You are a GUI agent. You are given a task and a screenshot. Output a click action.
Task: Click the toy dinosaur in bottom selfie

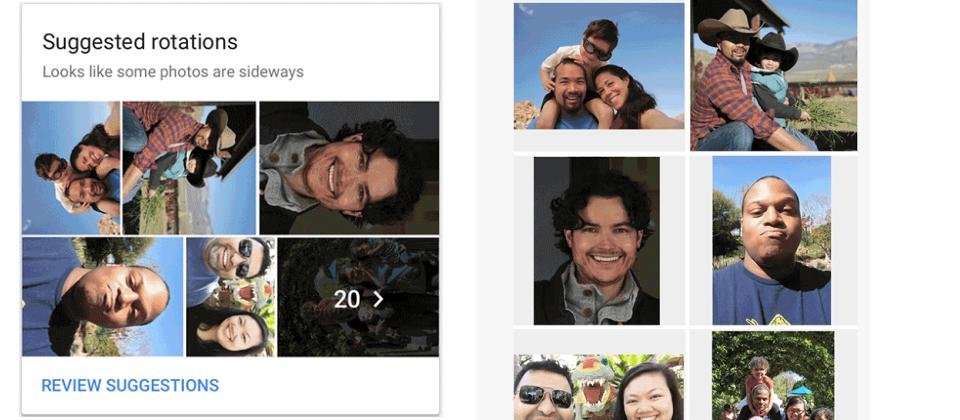tap(593, 384)
